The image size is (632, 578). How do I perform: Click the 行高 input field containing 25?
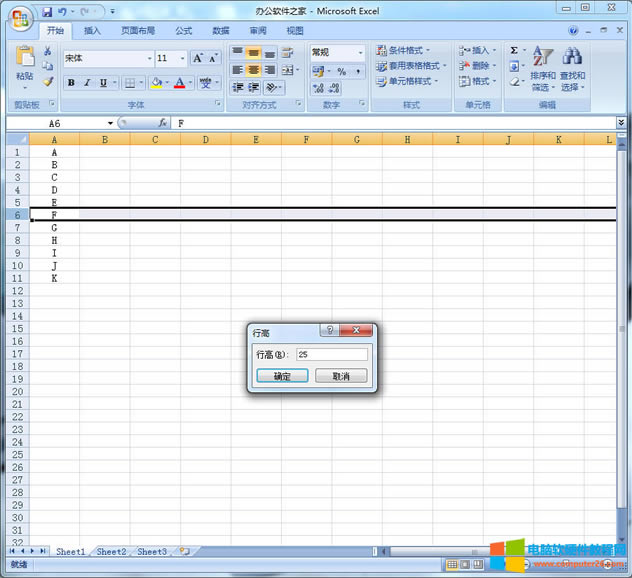click(331, 354)
